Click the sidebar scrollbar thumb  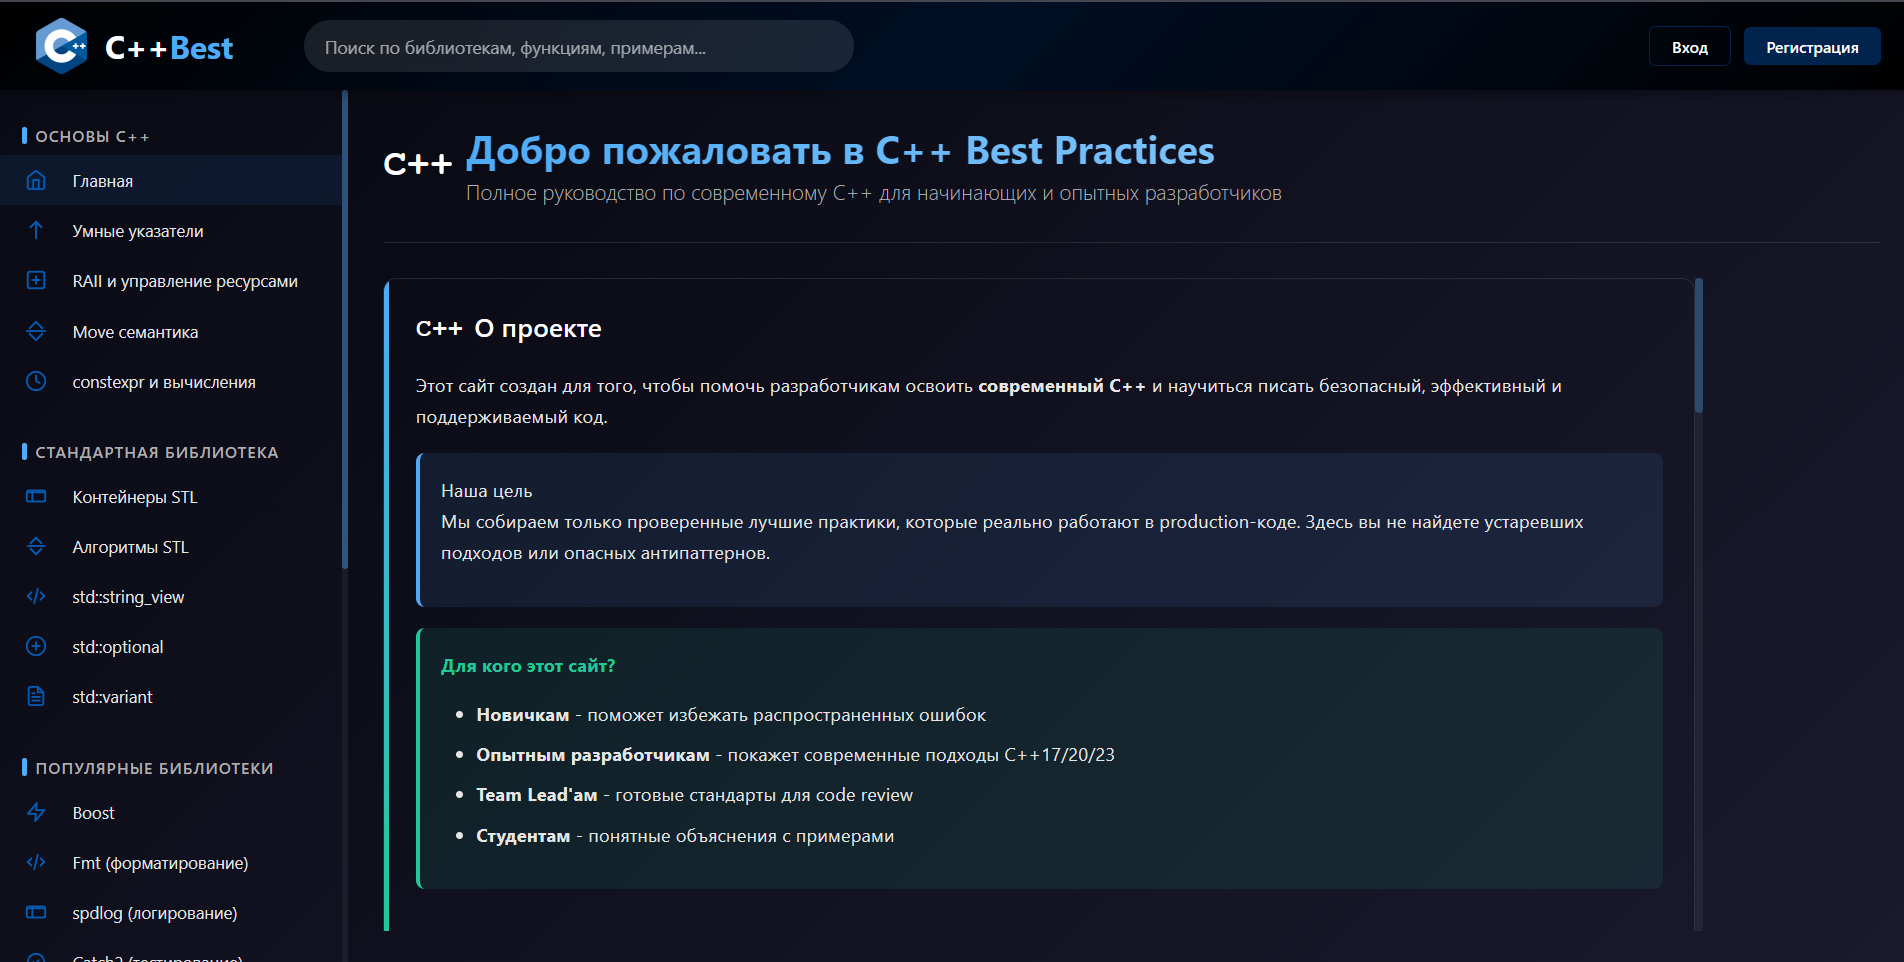coord(345,330)
